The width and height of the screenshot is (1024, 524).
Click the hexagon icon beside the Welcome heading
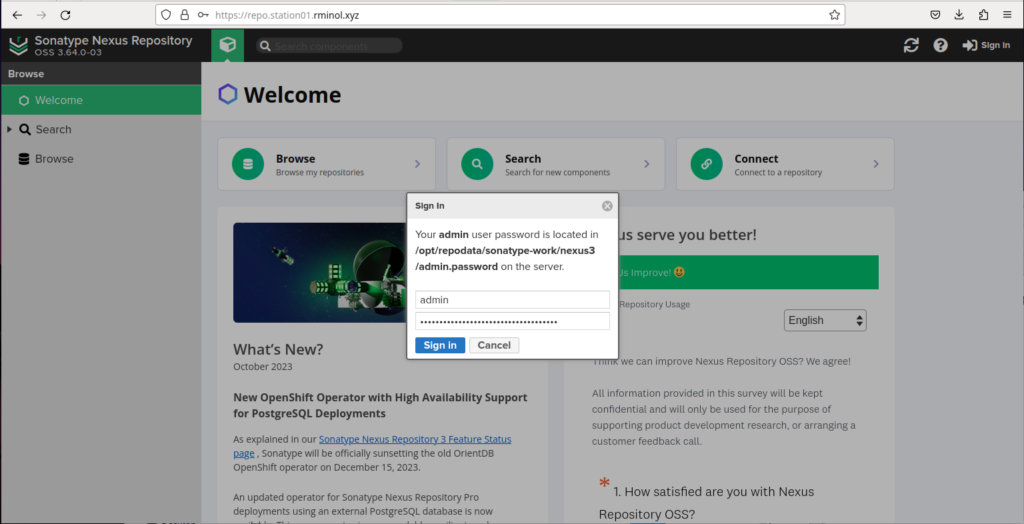click(x=228, y=95)
